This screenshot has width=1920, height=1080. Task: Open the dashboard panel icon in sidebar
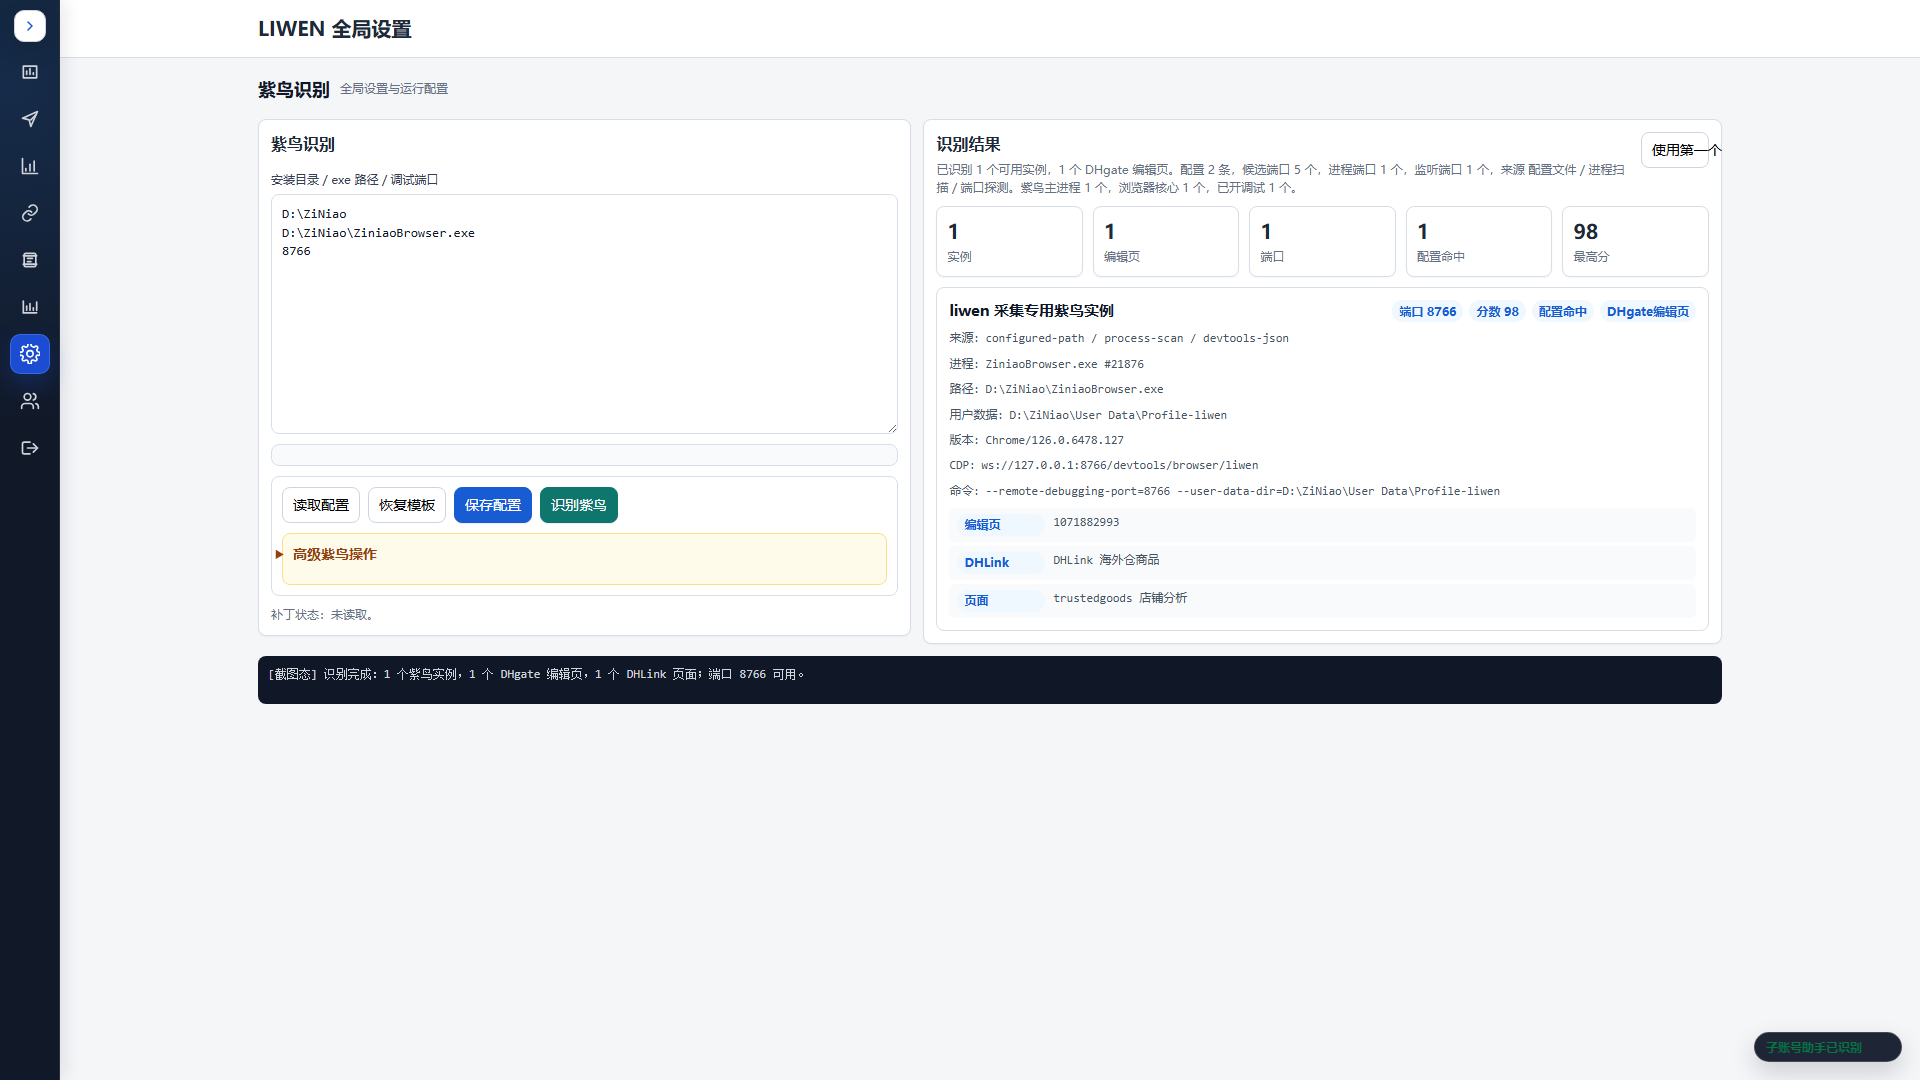(30, 72)
